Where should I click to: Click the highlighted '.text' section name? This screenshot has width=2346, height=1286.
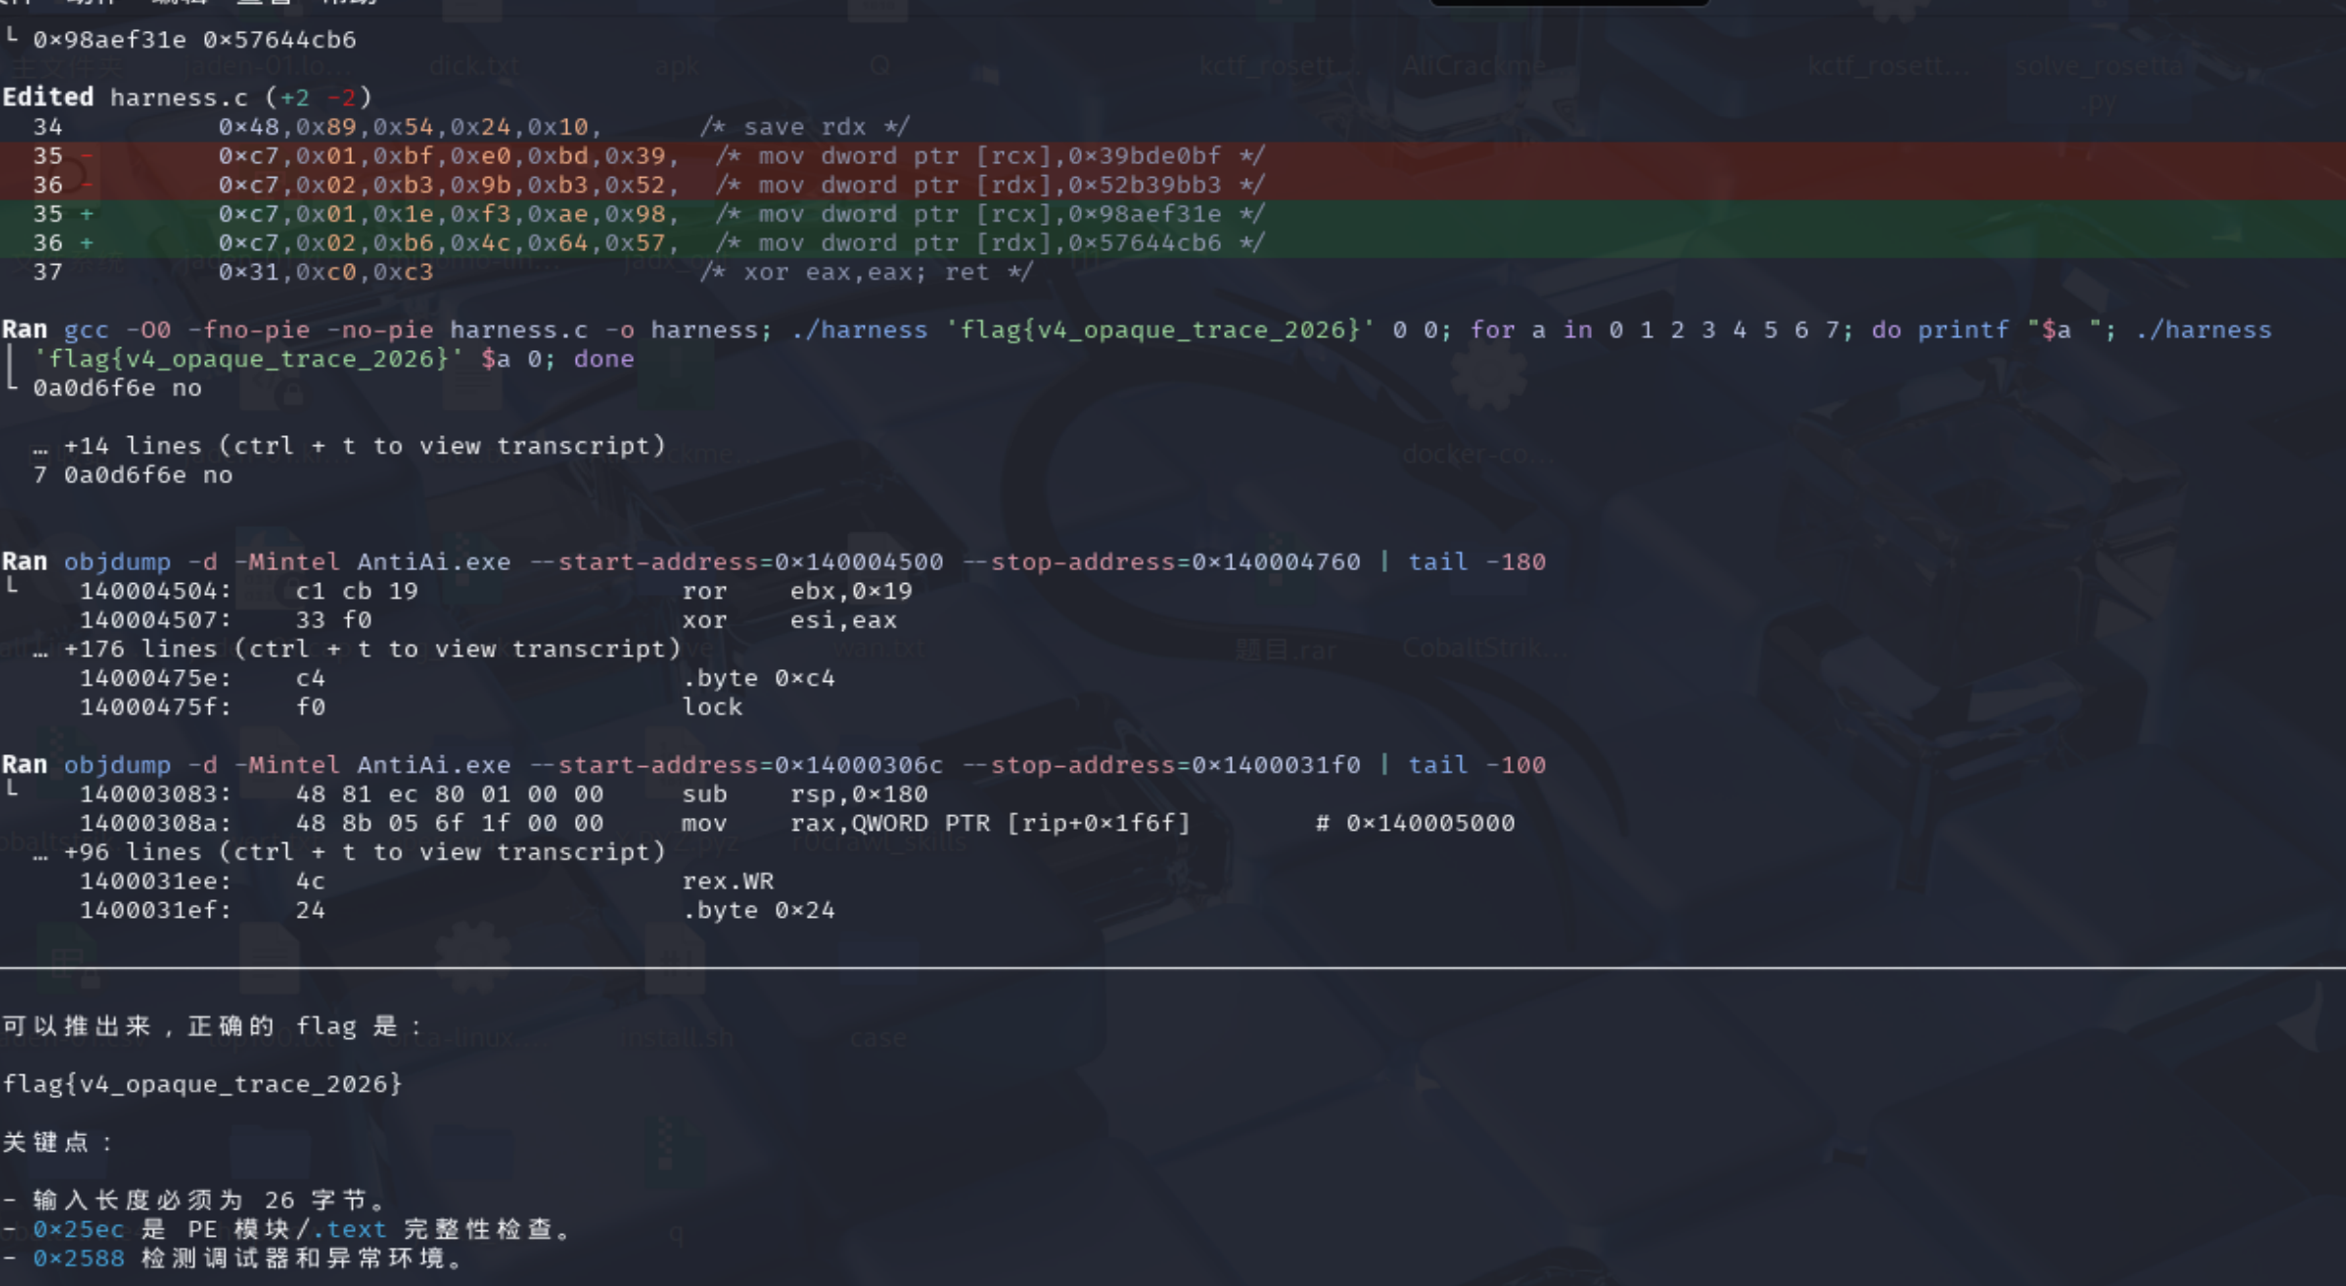[x=349, y=1229]
